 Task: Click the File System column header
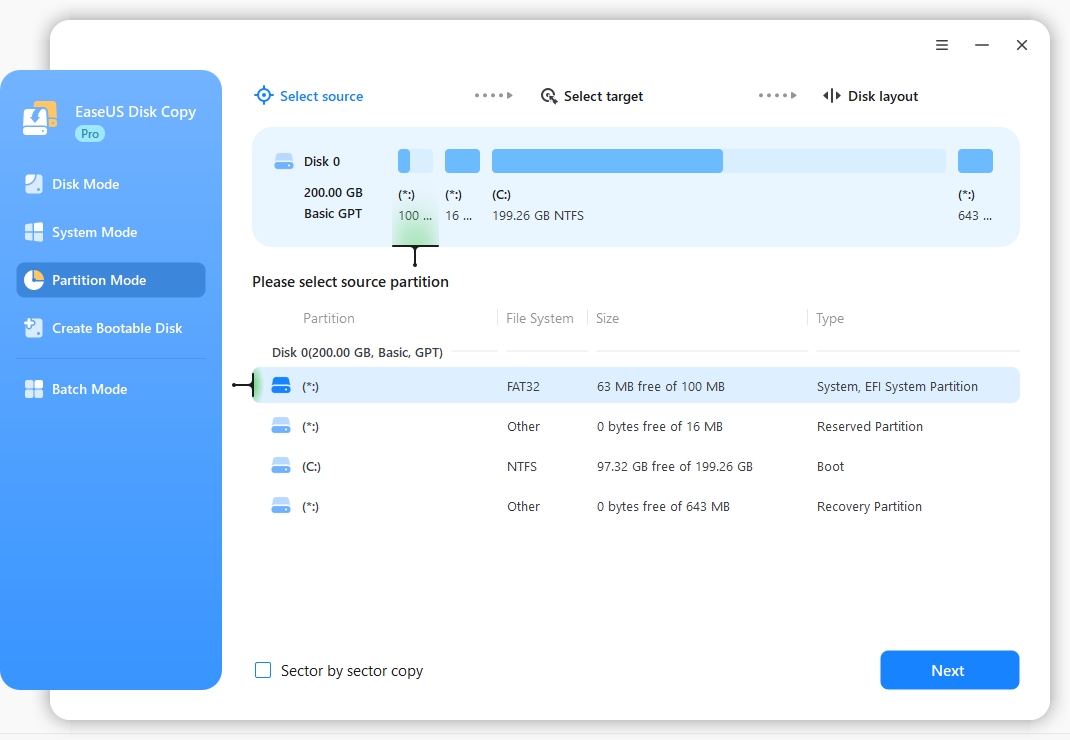coord(540,318)
